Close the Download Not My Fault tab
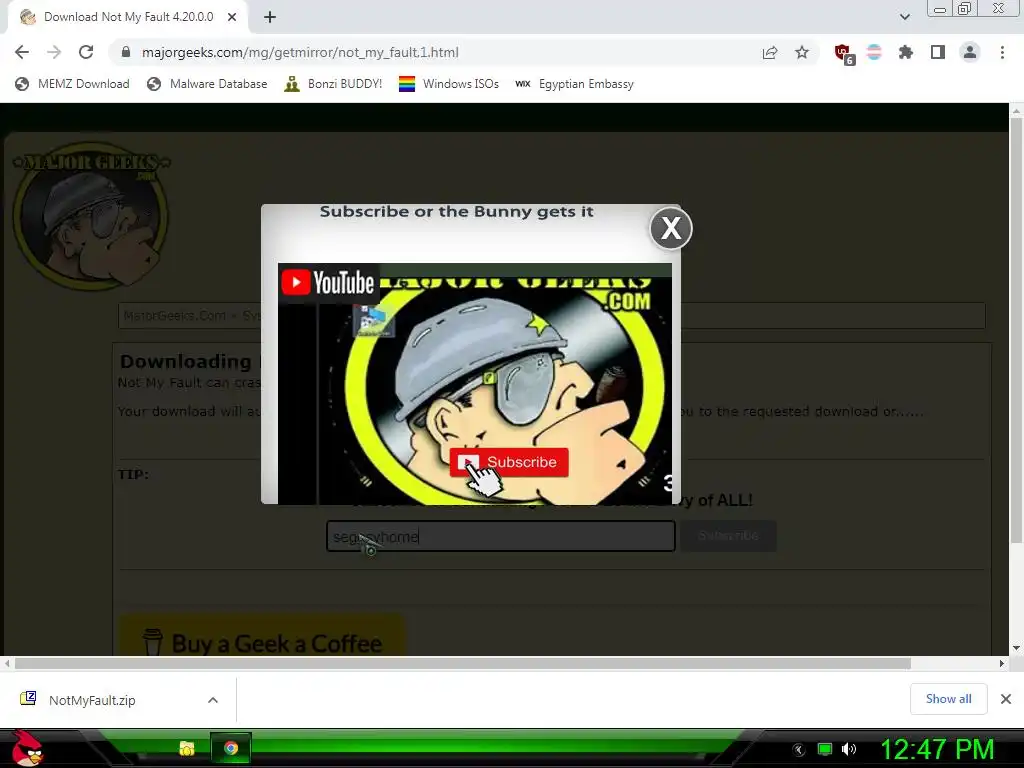The image size is (1024, 768). coord(232,18)
